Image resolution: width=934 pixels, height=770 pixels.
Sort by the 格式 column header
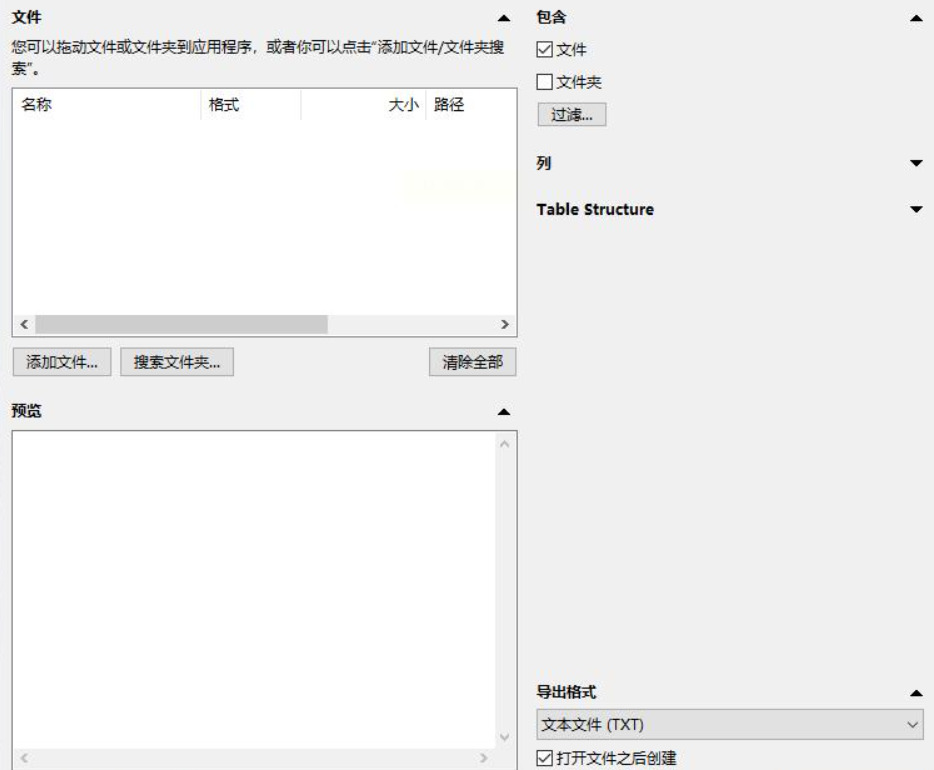pos(251,105)
